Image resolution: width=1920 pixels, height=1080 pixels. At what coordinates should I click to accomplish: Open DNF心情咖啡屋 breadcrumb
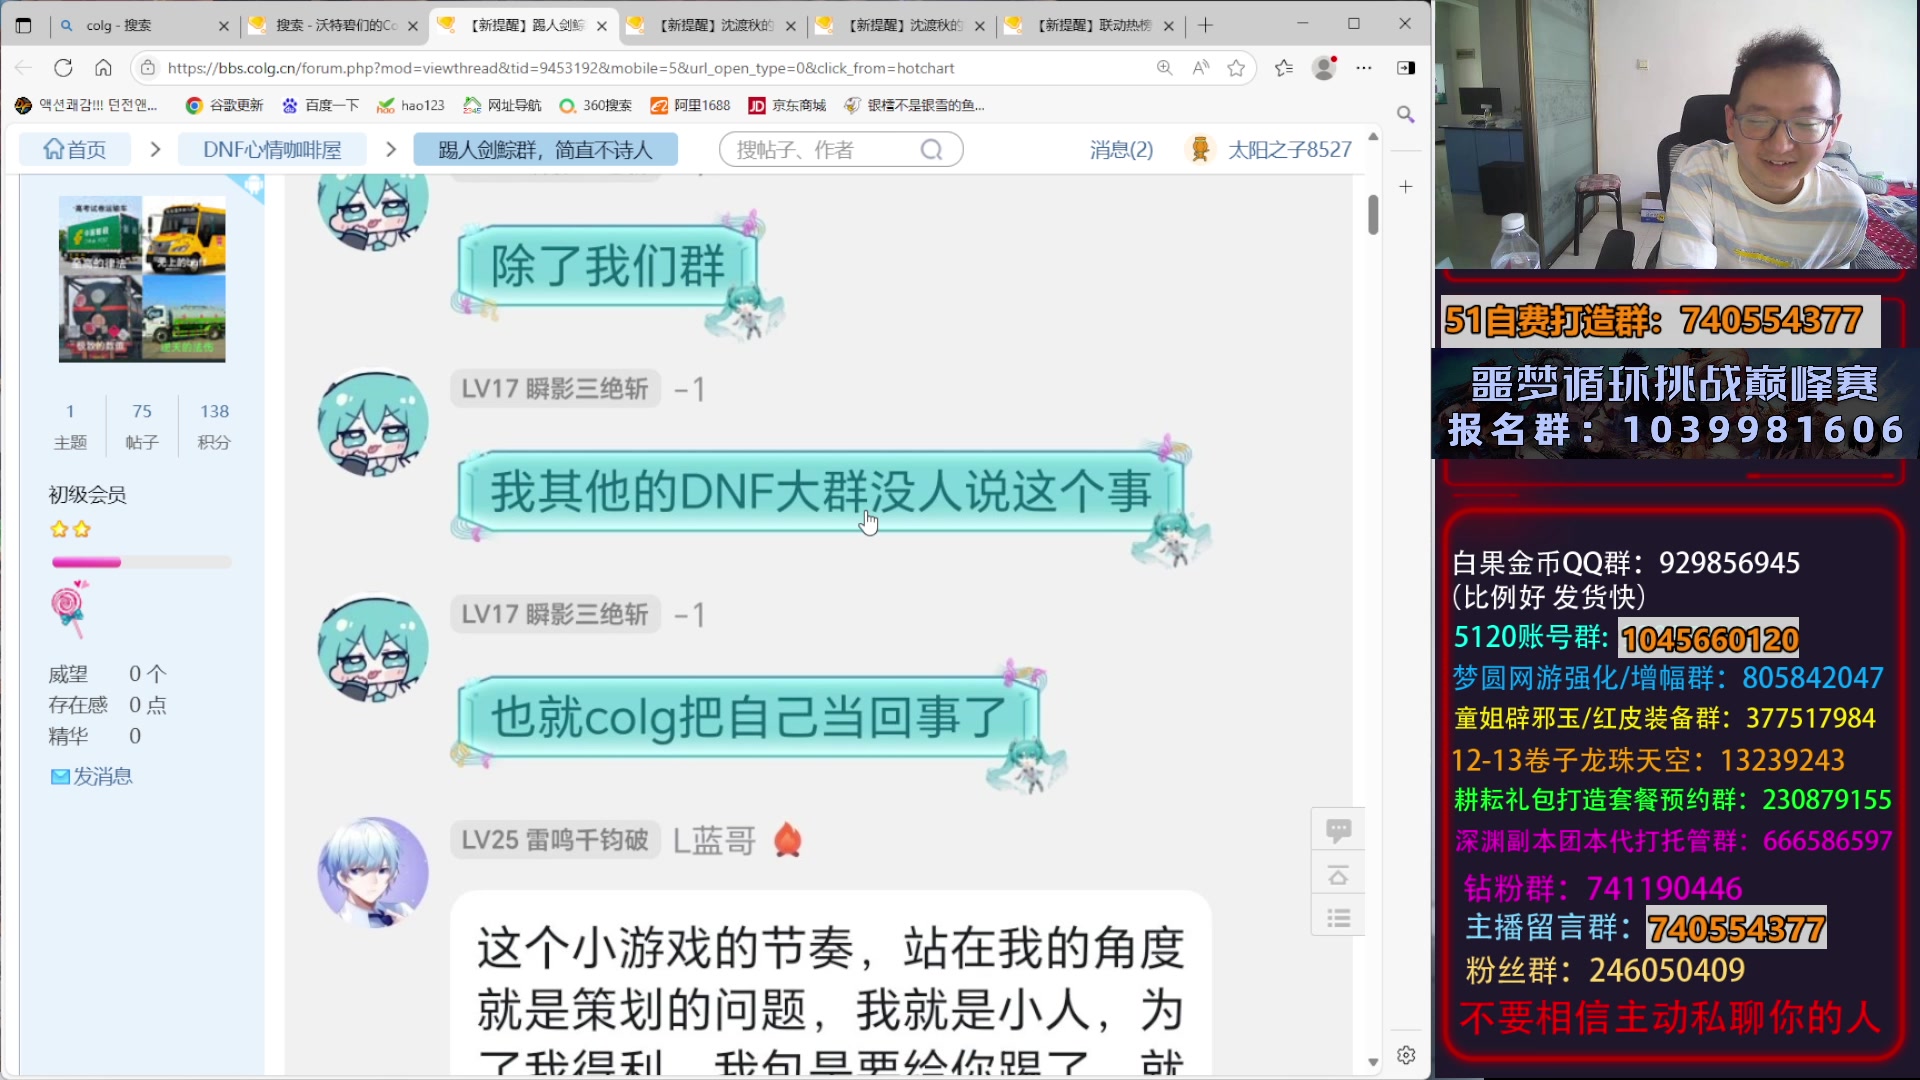tap(272, 150)
